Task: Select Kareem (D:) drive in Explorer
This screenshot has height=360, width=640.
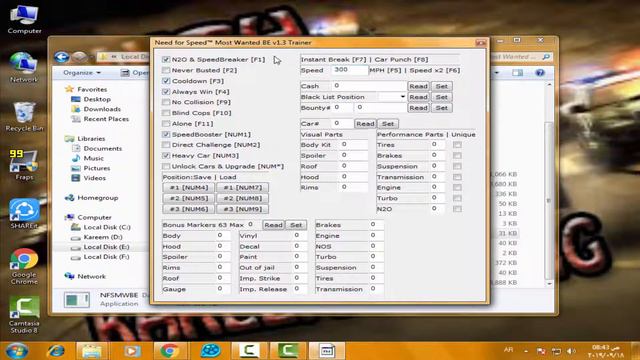Action: pos(103,237)
